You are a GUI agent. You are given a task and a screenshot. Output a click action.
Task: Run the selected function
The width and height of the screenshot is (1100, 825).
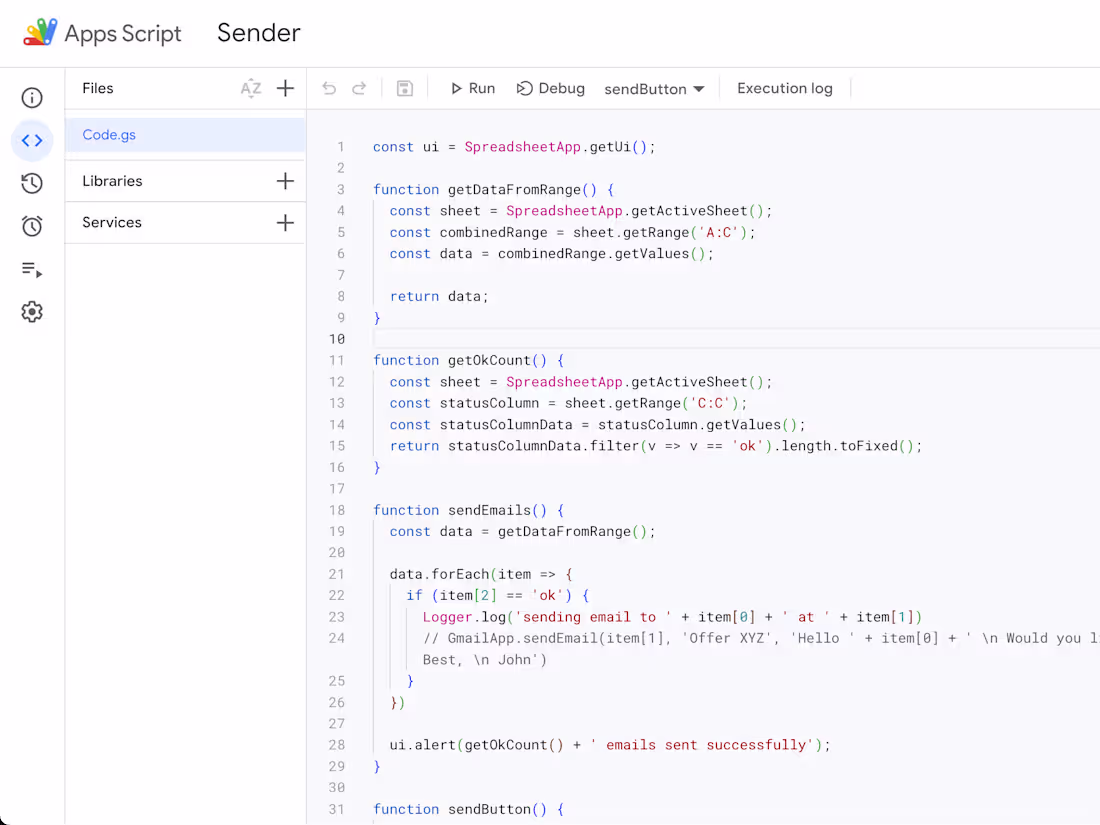click(x=471, y=88)
